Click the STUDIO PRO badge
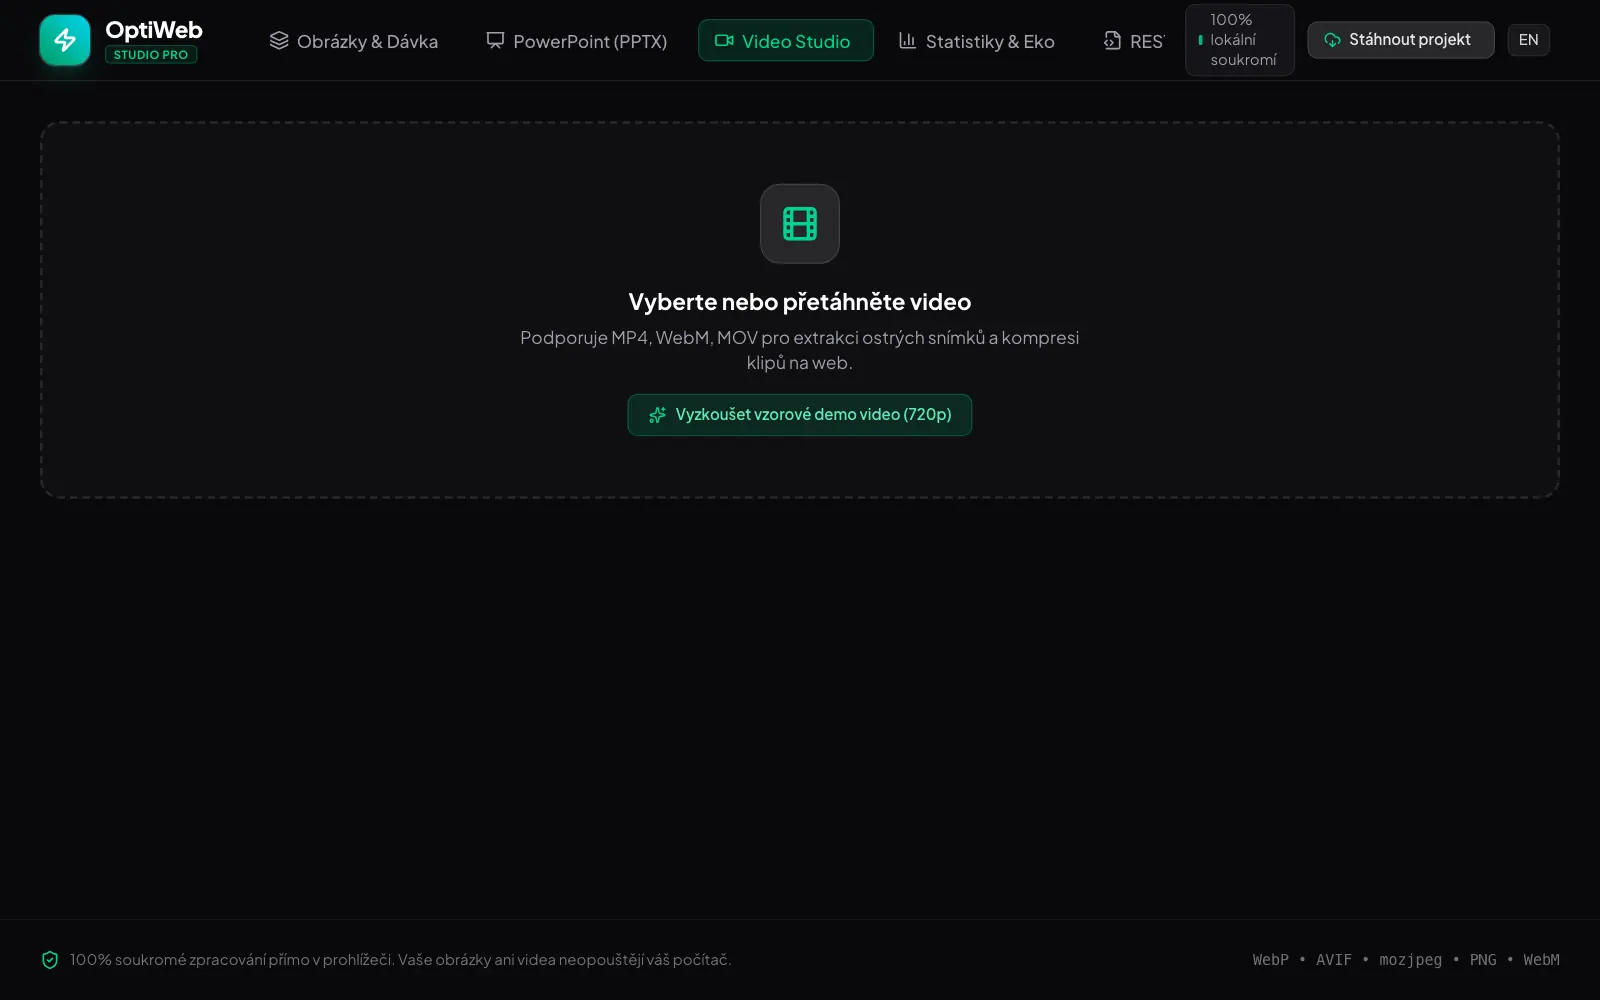Image resolution: width=1600 pixels, height=1000 pixels. point(151,55)
